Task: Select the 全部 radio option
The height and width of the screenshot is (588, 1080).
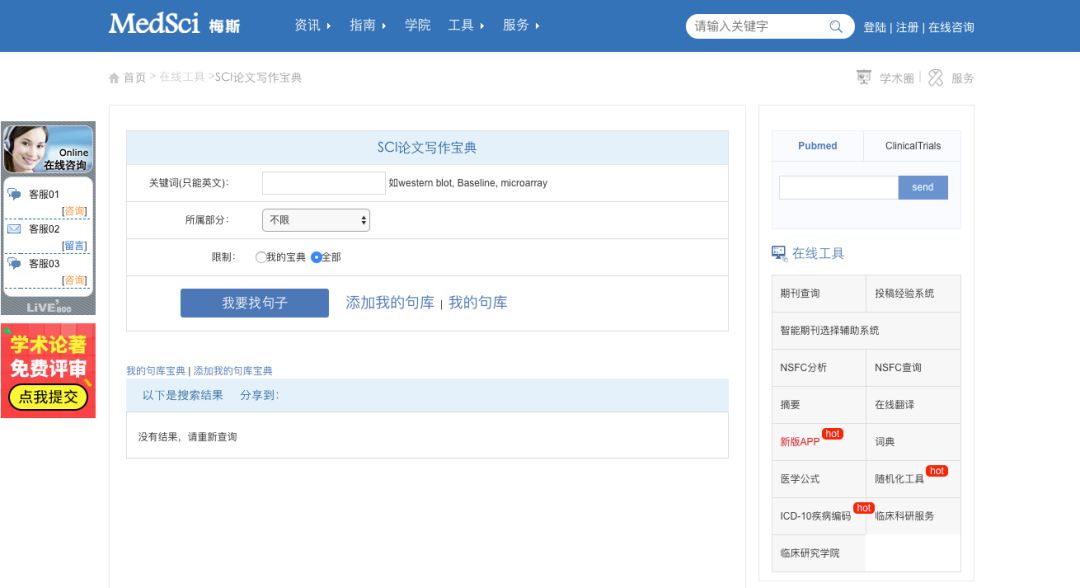Action: [x=315, y=257]
